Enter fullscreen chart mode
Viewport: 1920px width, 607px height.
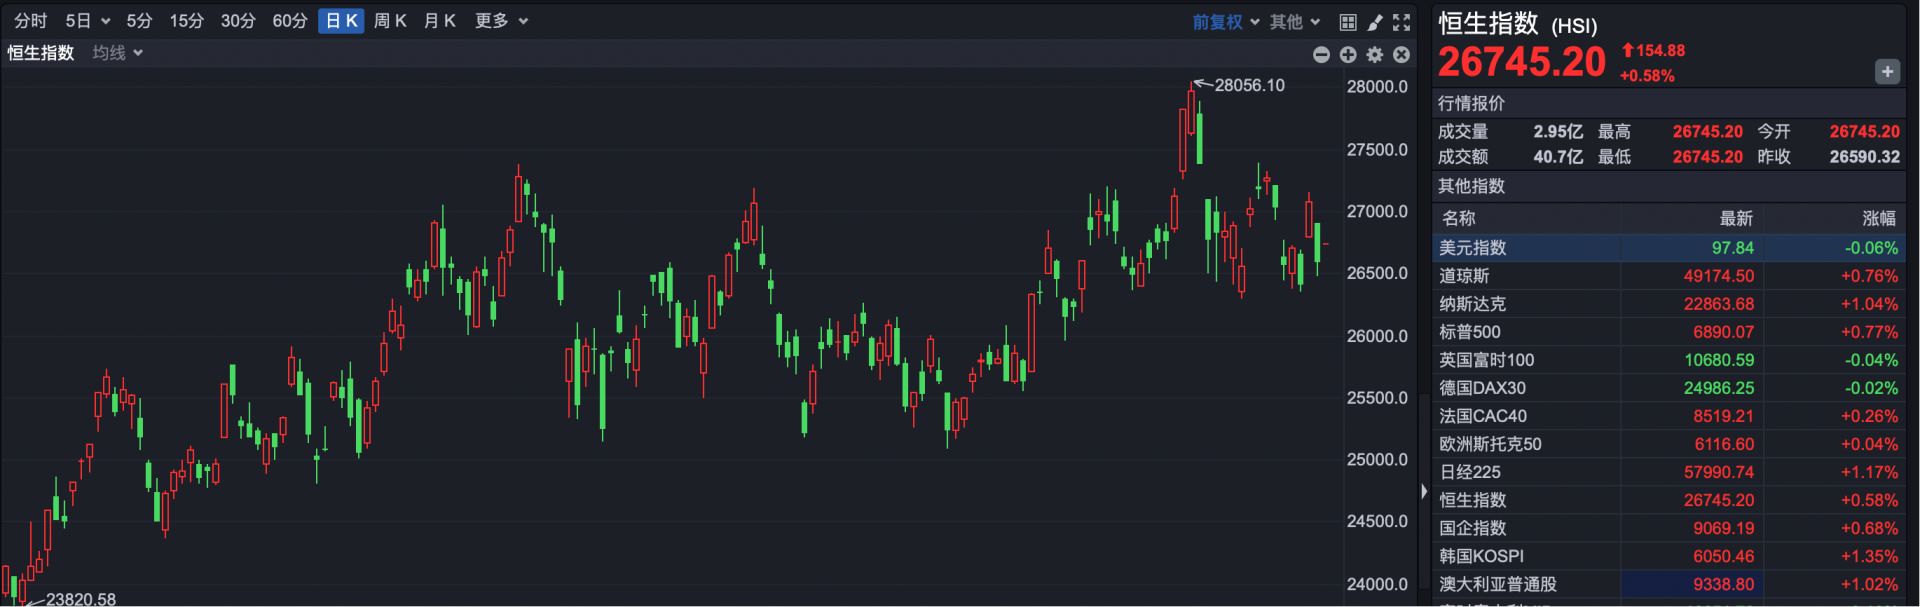[x=1402, y=22]
